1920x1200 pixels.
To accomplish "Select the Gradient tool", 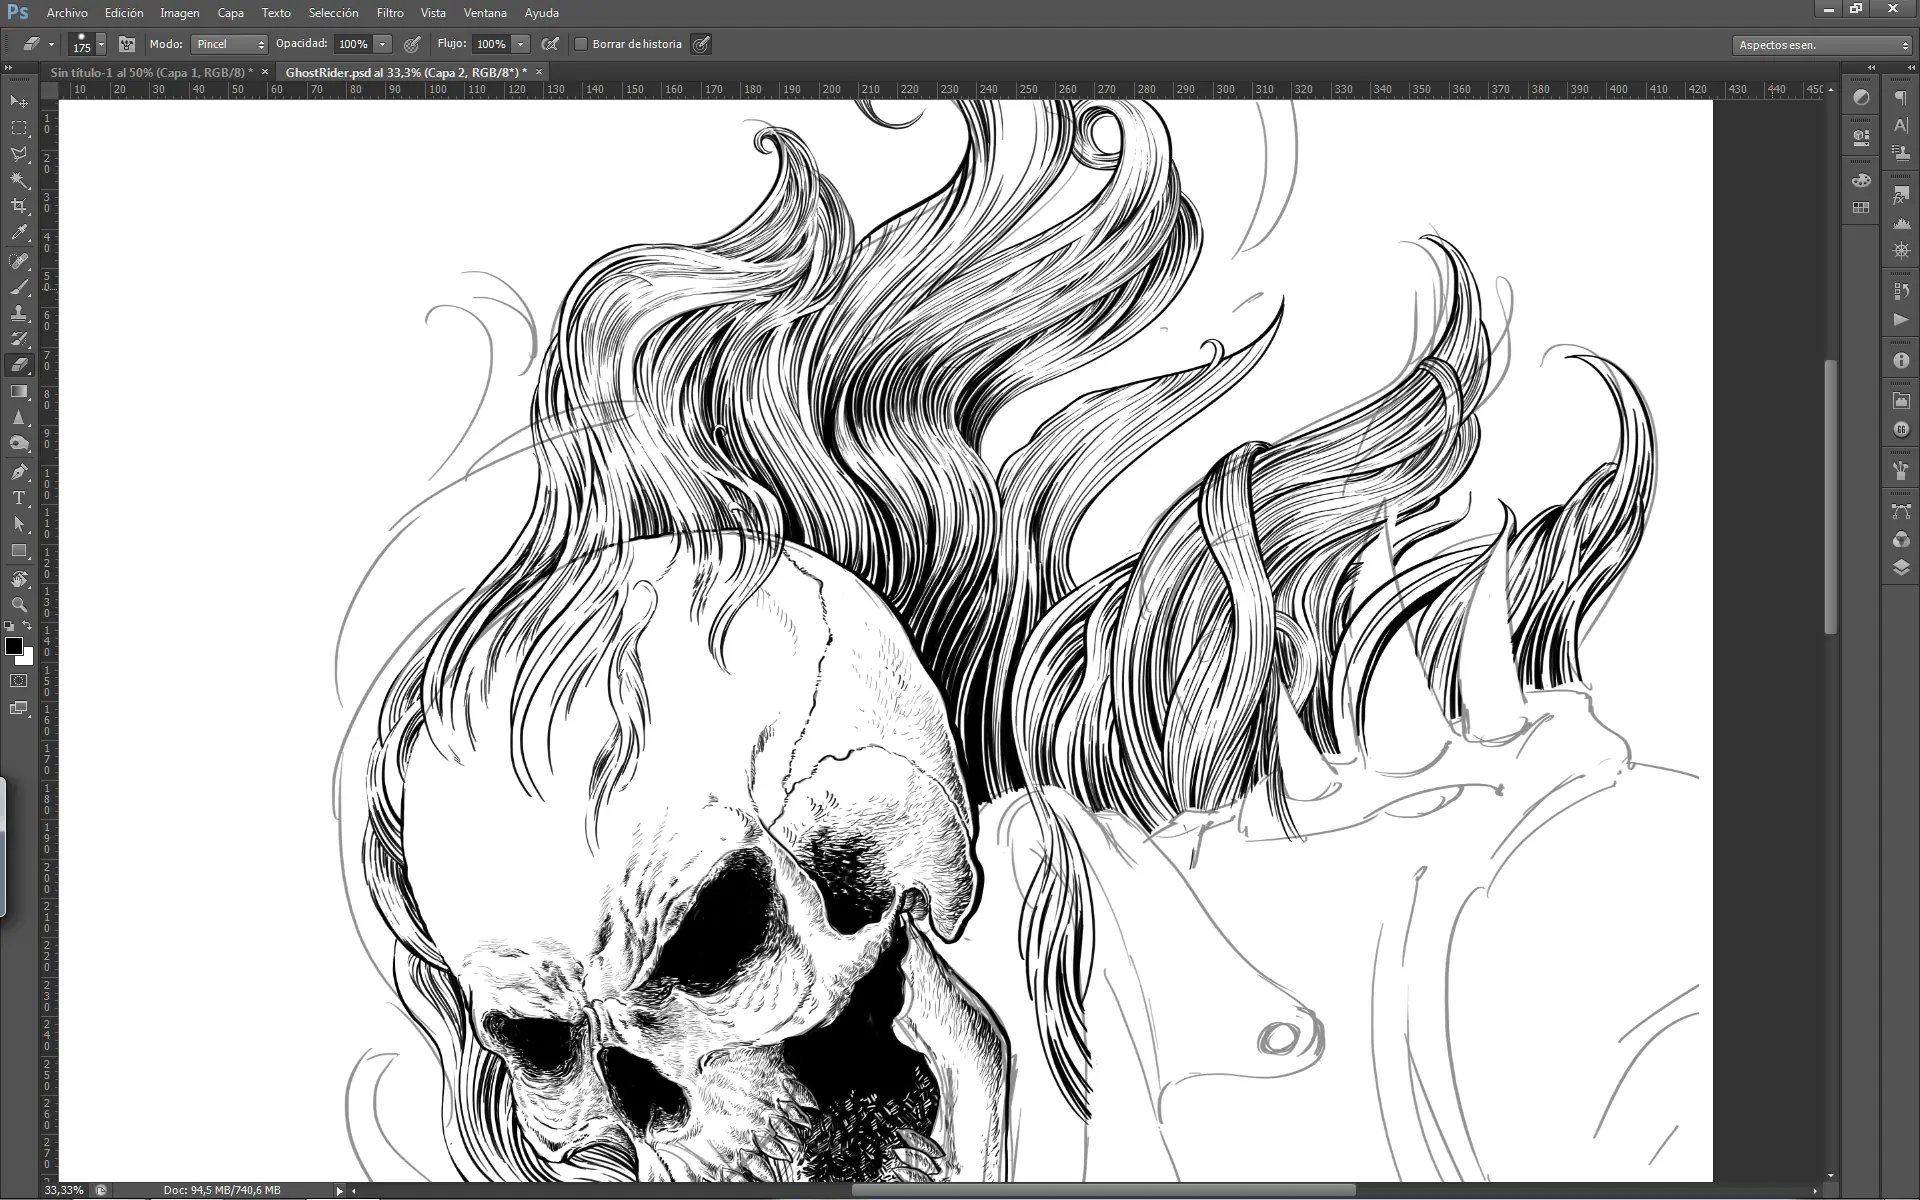I will click(x=19, y=391).
